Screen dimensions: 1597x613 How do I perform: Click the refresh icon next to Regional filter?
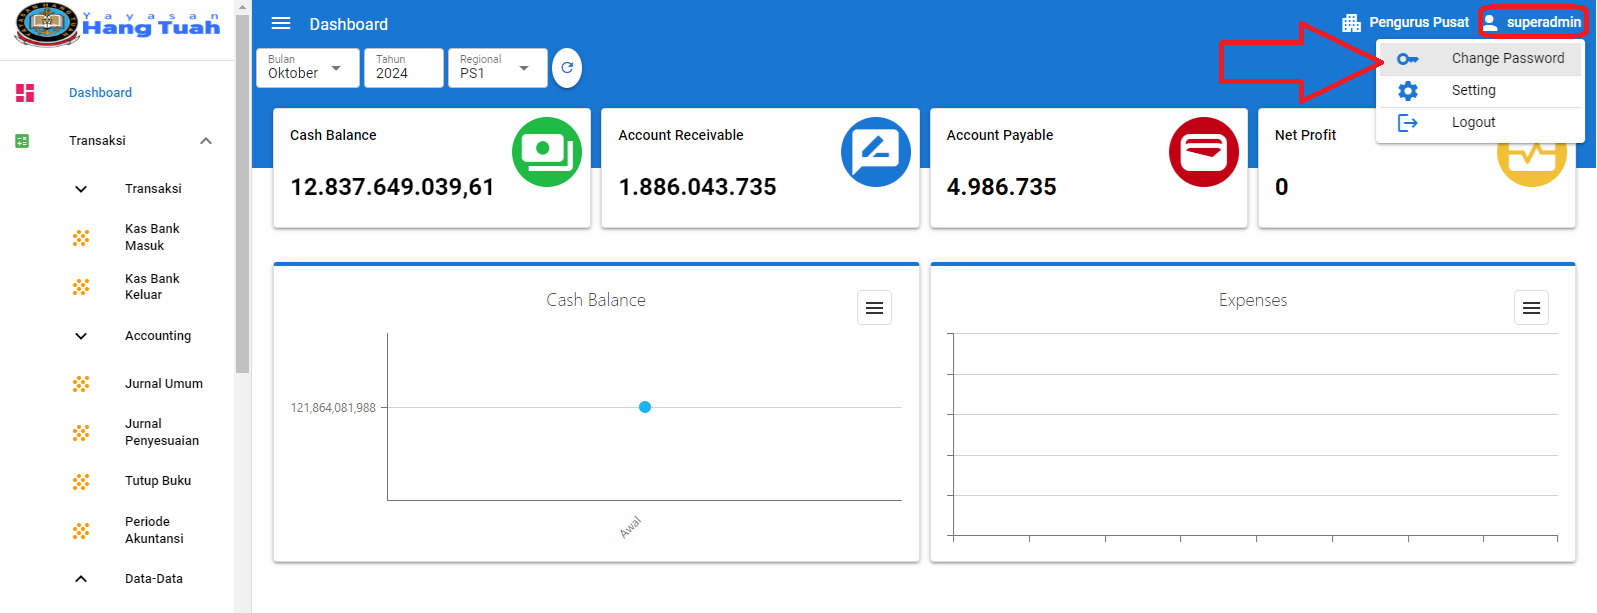click(x=567, y=68)
